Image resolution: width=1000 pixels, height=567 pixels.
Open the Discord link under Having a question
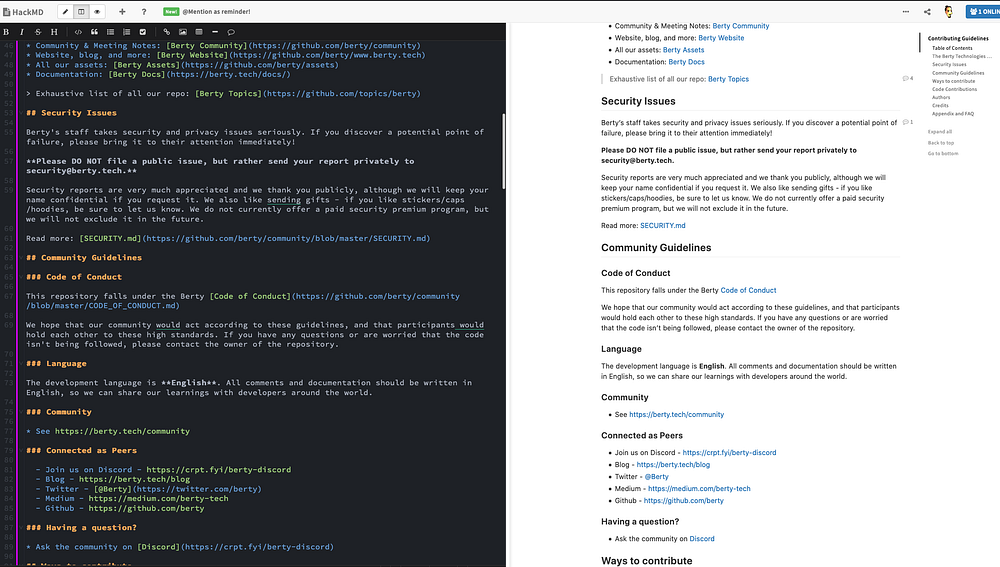pos(702,539)
